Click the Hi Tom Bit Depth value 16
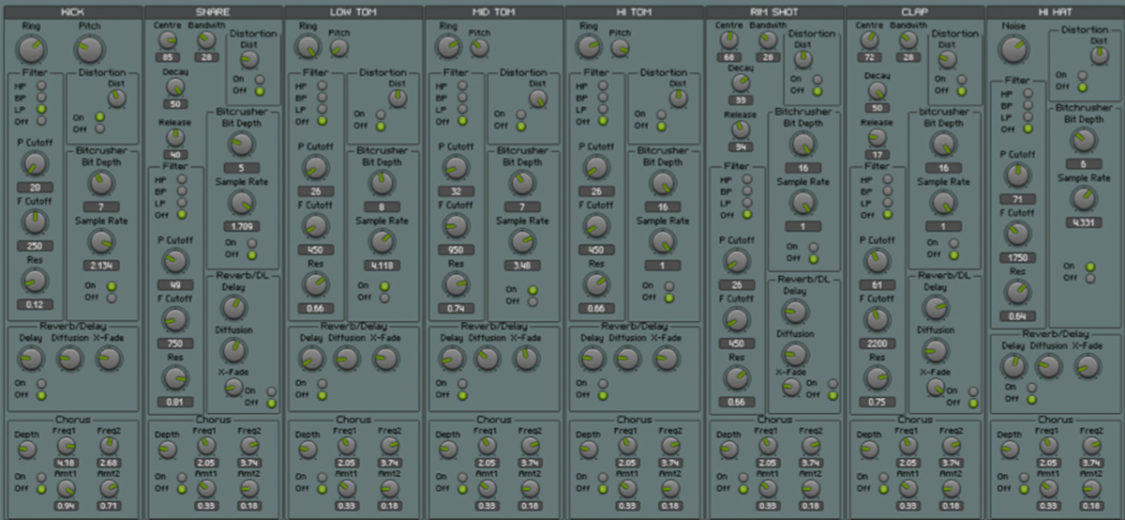 (663, 207)
